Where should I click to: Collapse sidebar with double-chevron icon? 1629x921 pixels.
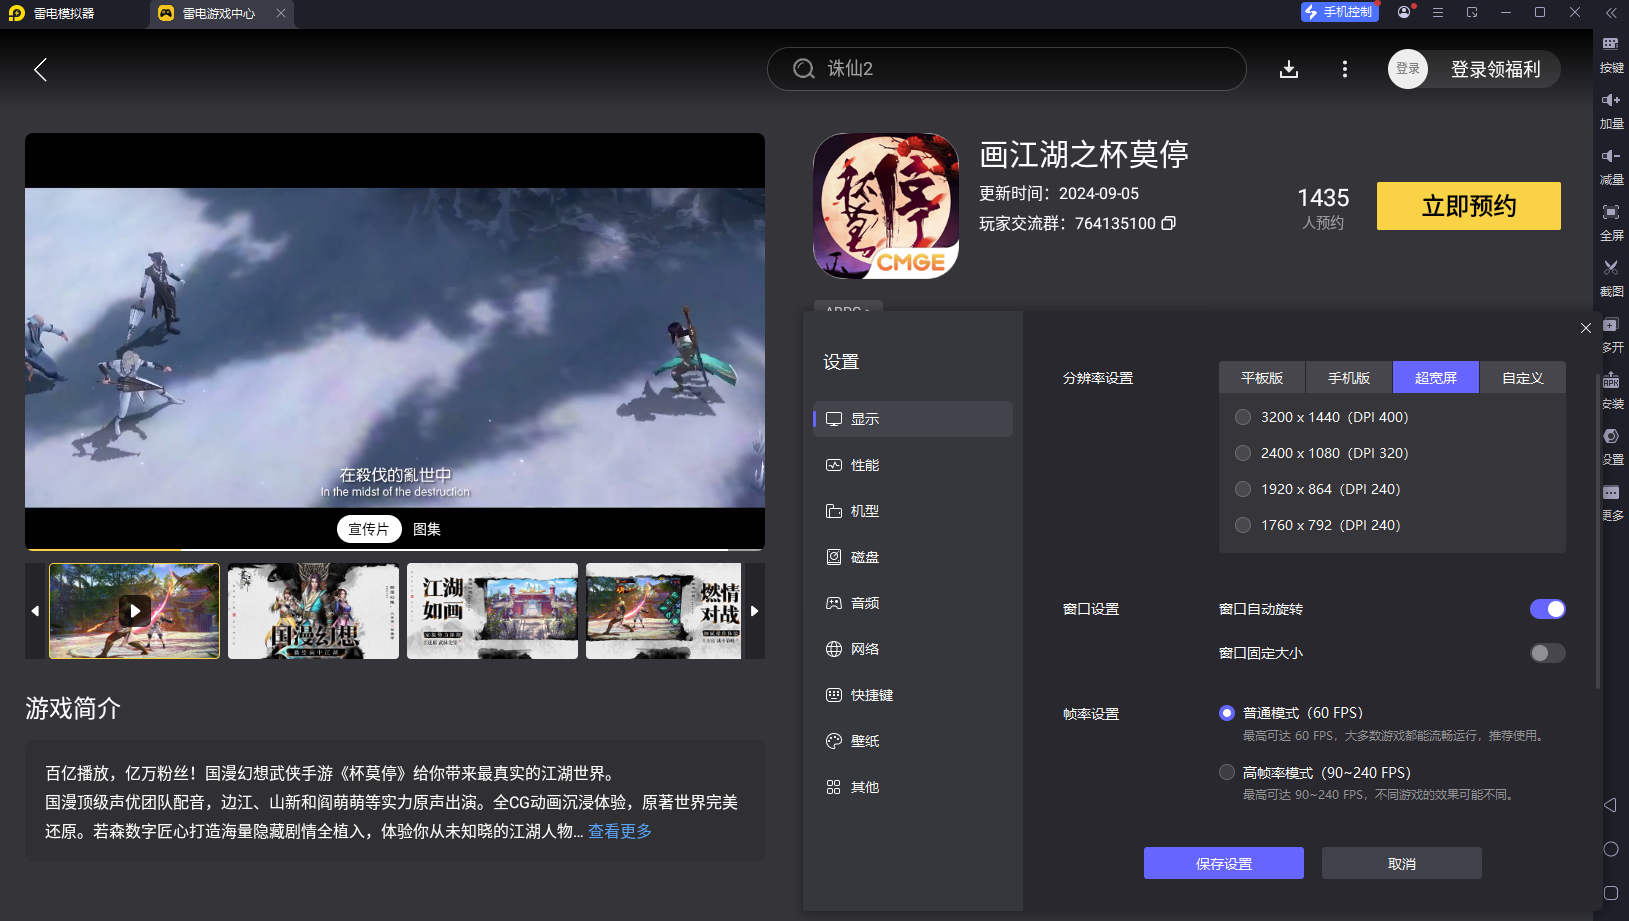click(x=1611, y=13)
